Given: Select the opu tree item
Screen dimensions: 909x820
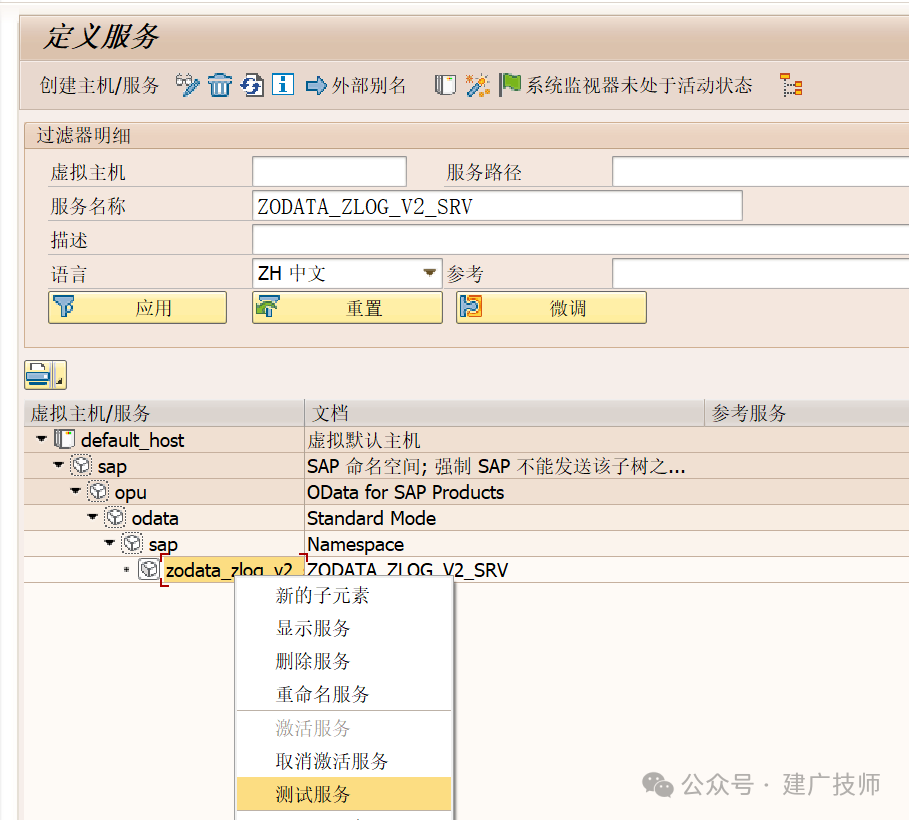Looking at the screenshot, I should [x=130, y=492].
